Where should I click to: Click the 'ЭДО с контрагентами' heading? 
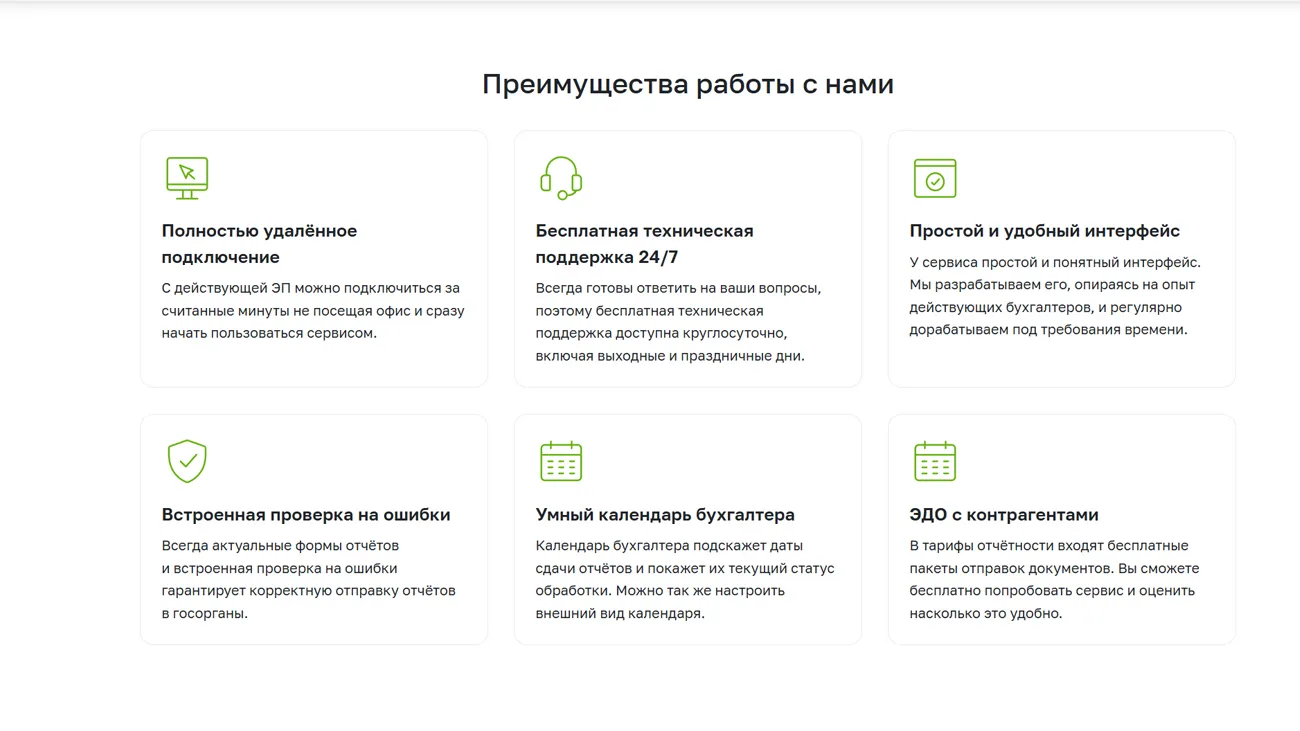[x=1003, y=515]
